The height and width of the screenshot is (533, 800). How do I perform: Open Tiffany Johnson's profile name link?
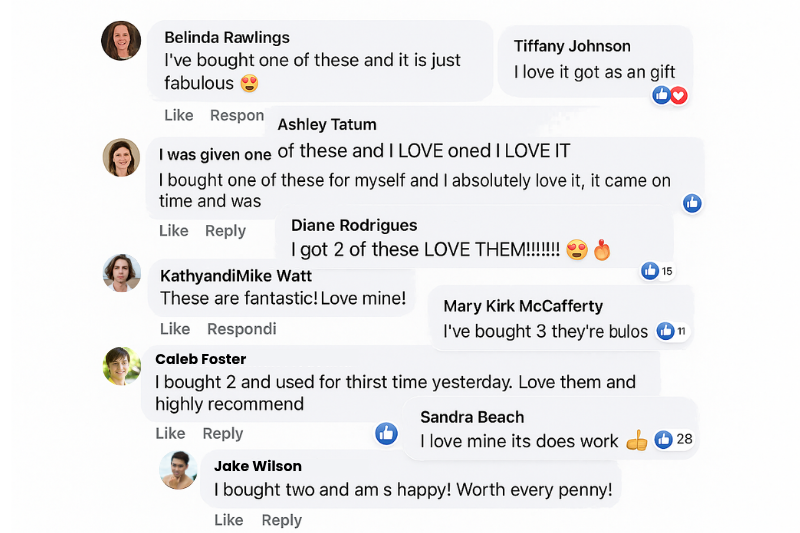click(572, 46)
